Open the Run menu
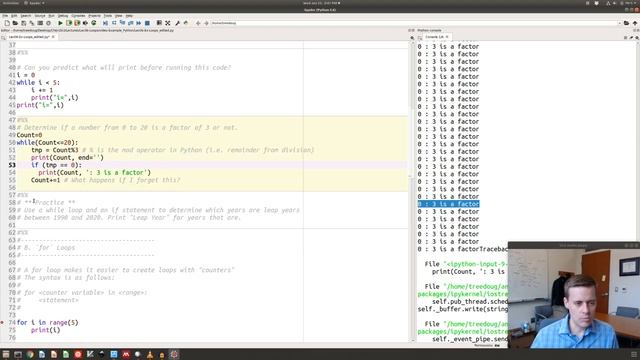The height and width of the screenshot is (360, 640). pos(51,16)
